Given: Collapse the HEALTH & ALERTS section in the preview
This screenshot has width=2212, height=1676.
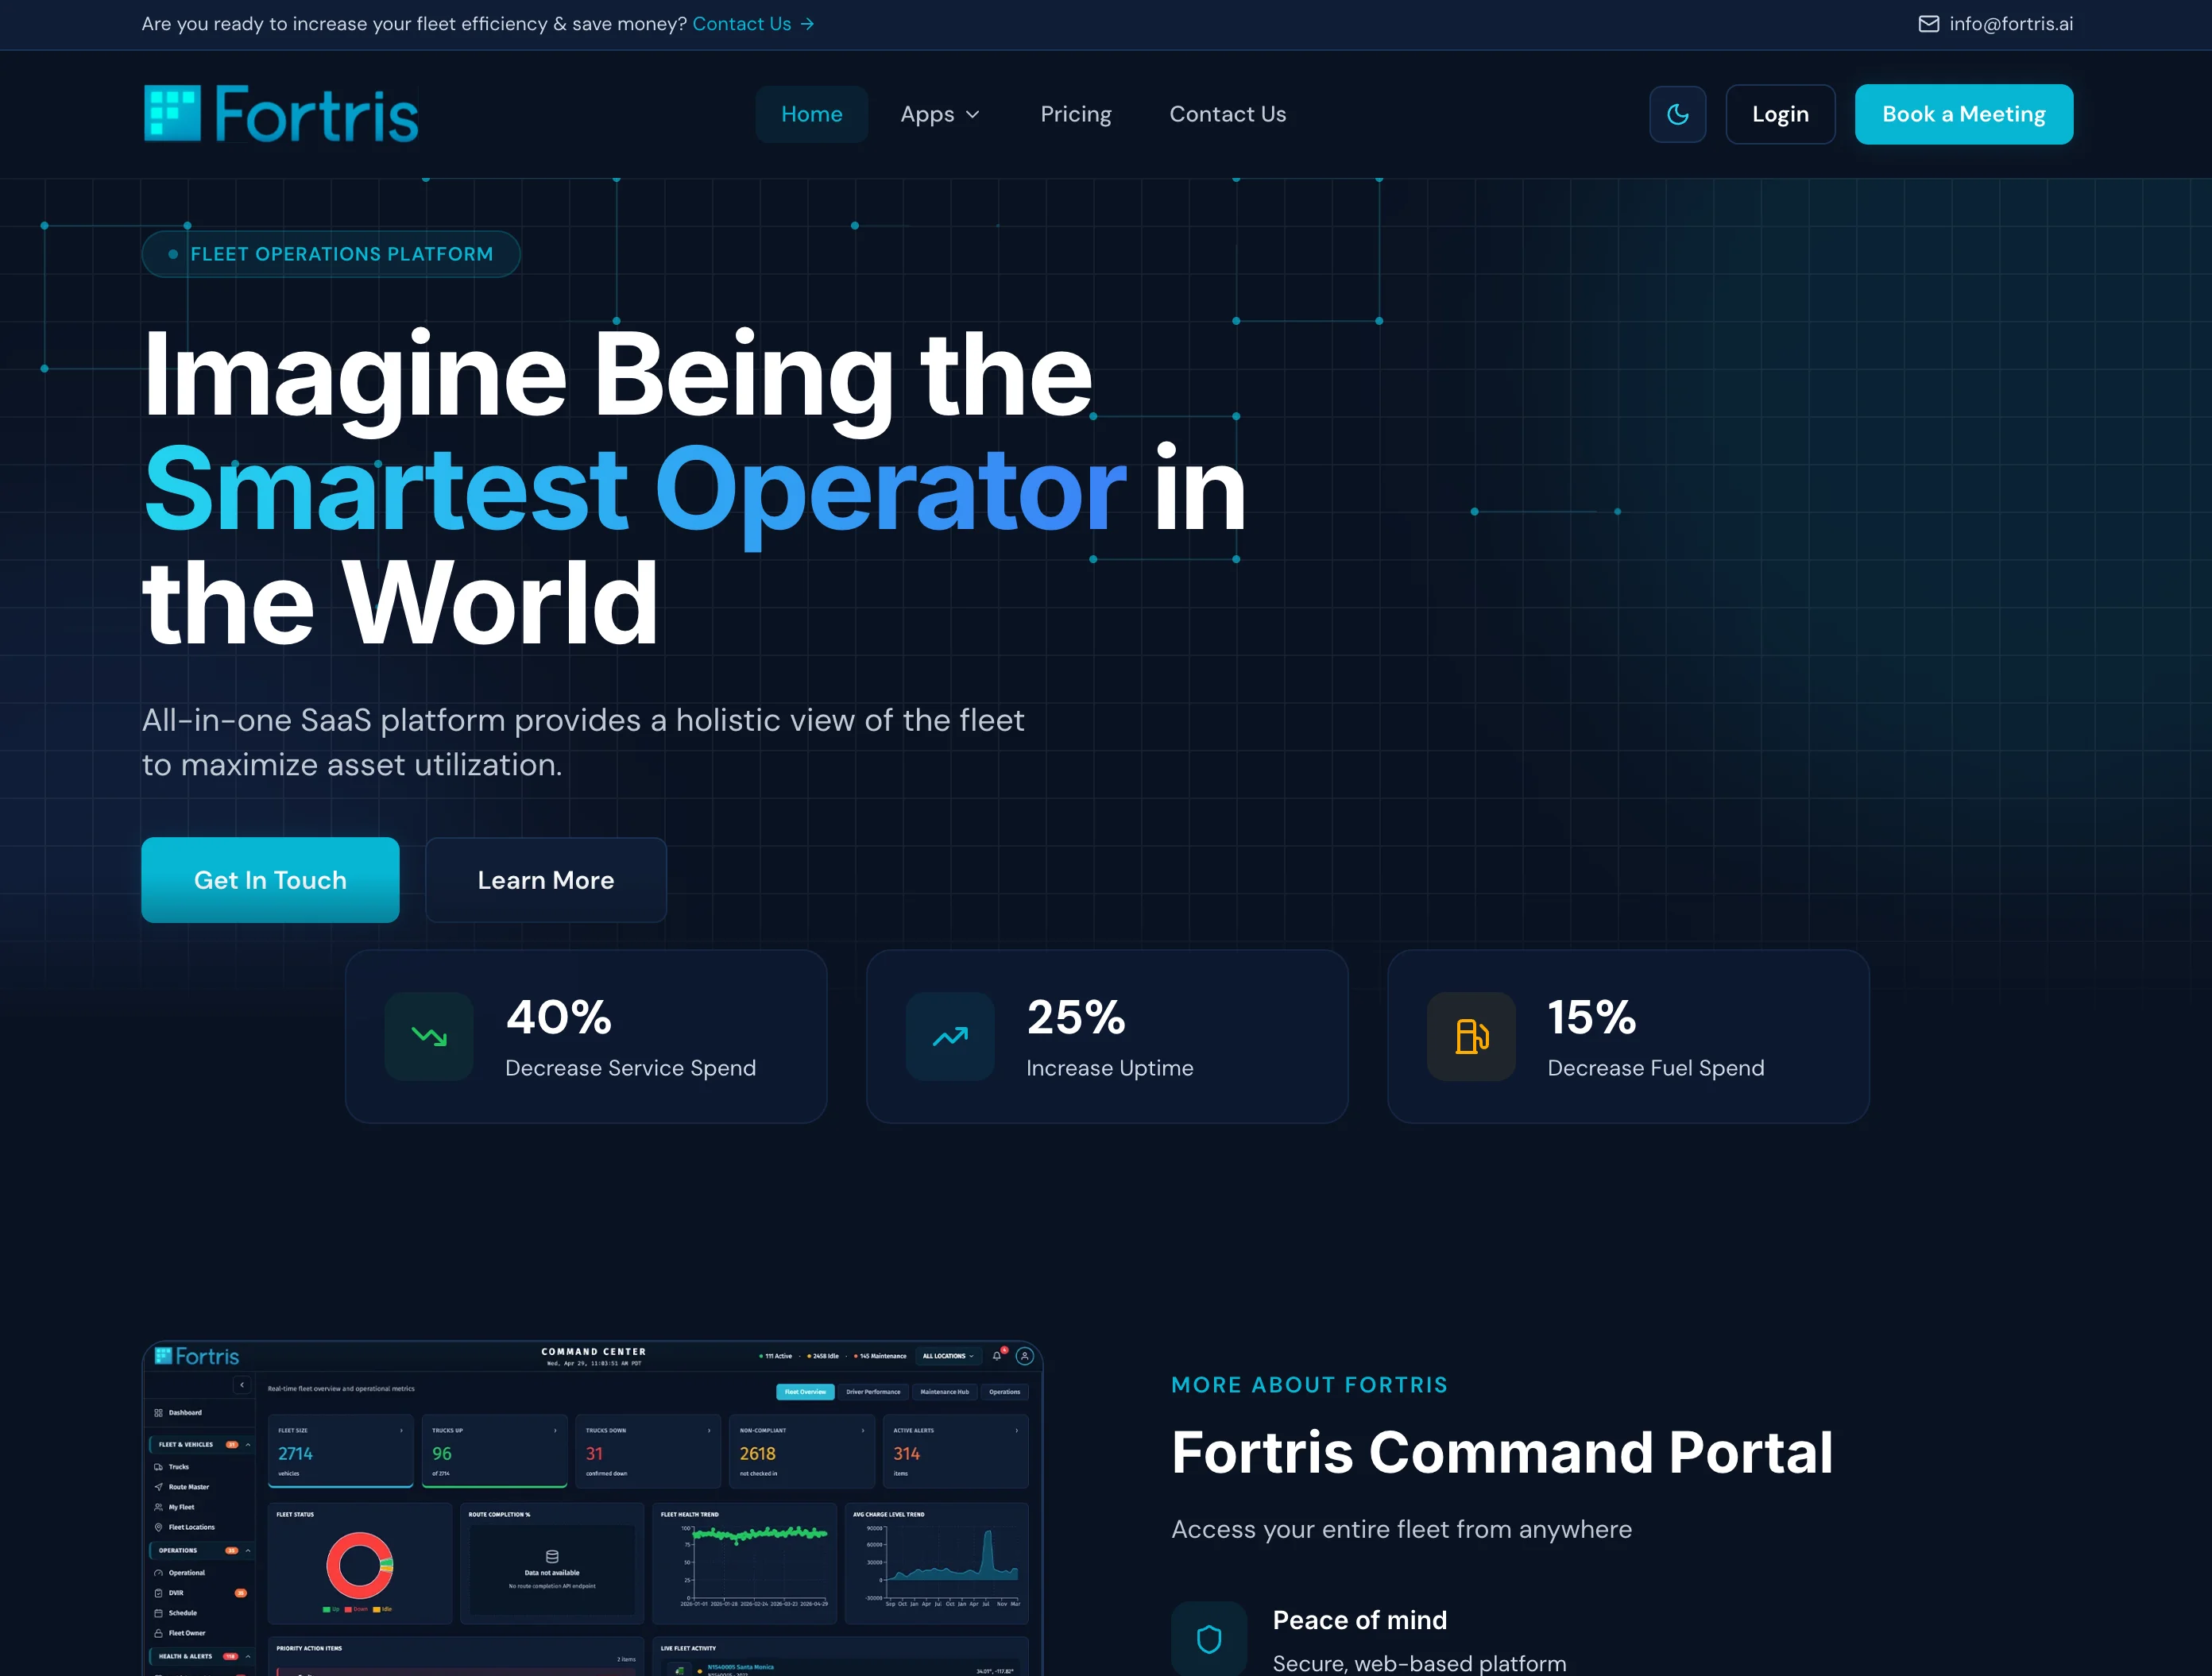Looking at the screenshot, I should pos(248,1656).
